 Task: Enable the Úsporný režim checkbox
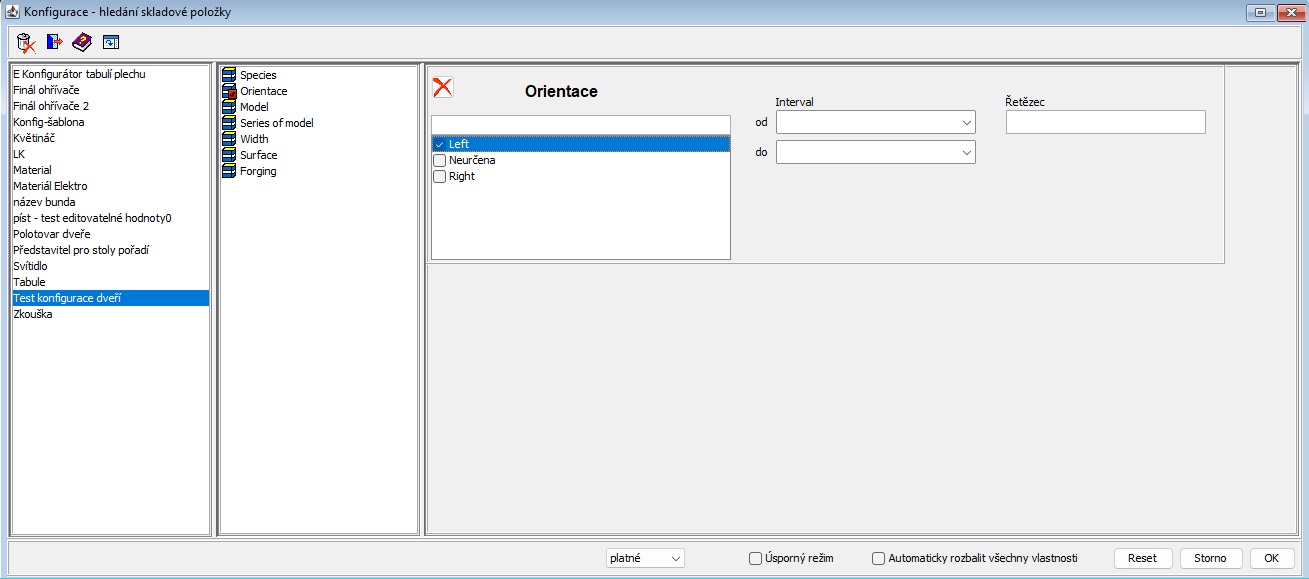click(756, 558)
